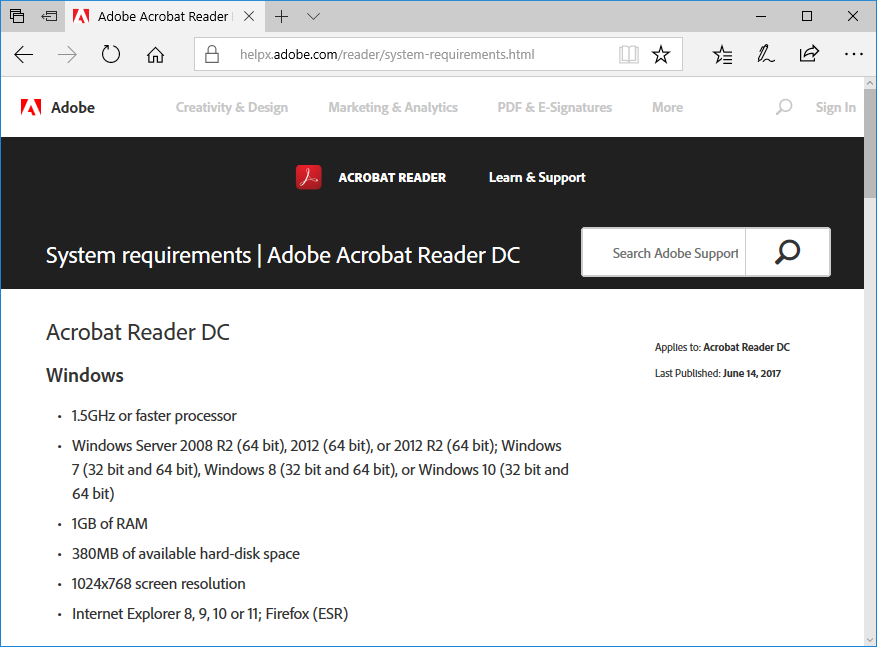Click the Search Adobe Support field

tap(664, 252)
